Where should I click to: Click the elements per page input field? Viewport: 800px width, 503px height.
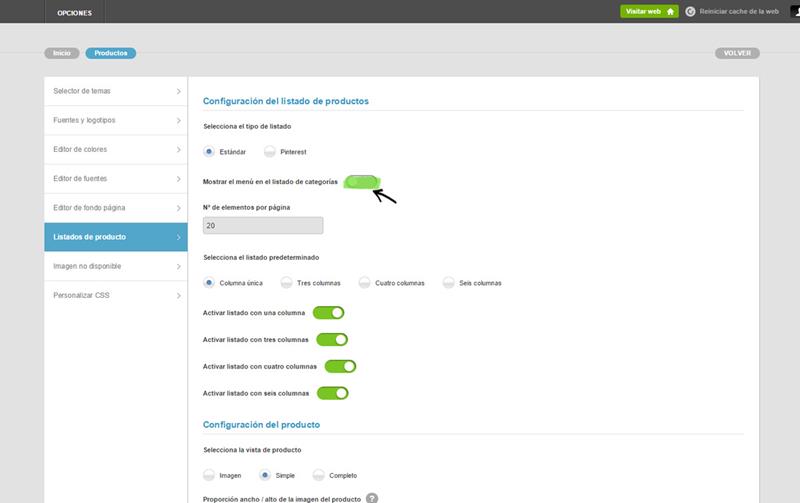point(263,226)
